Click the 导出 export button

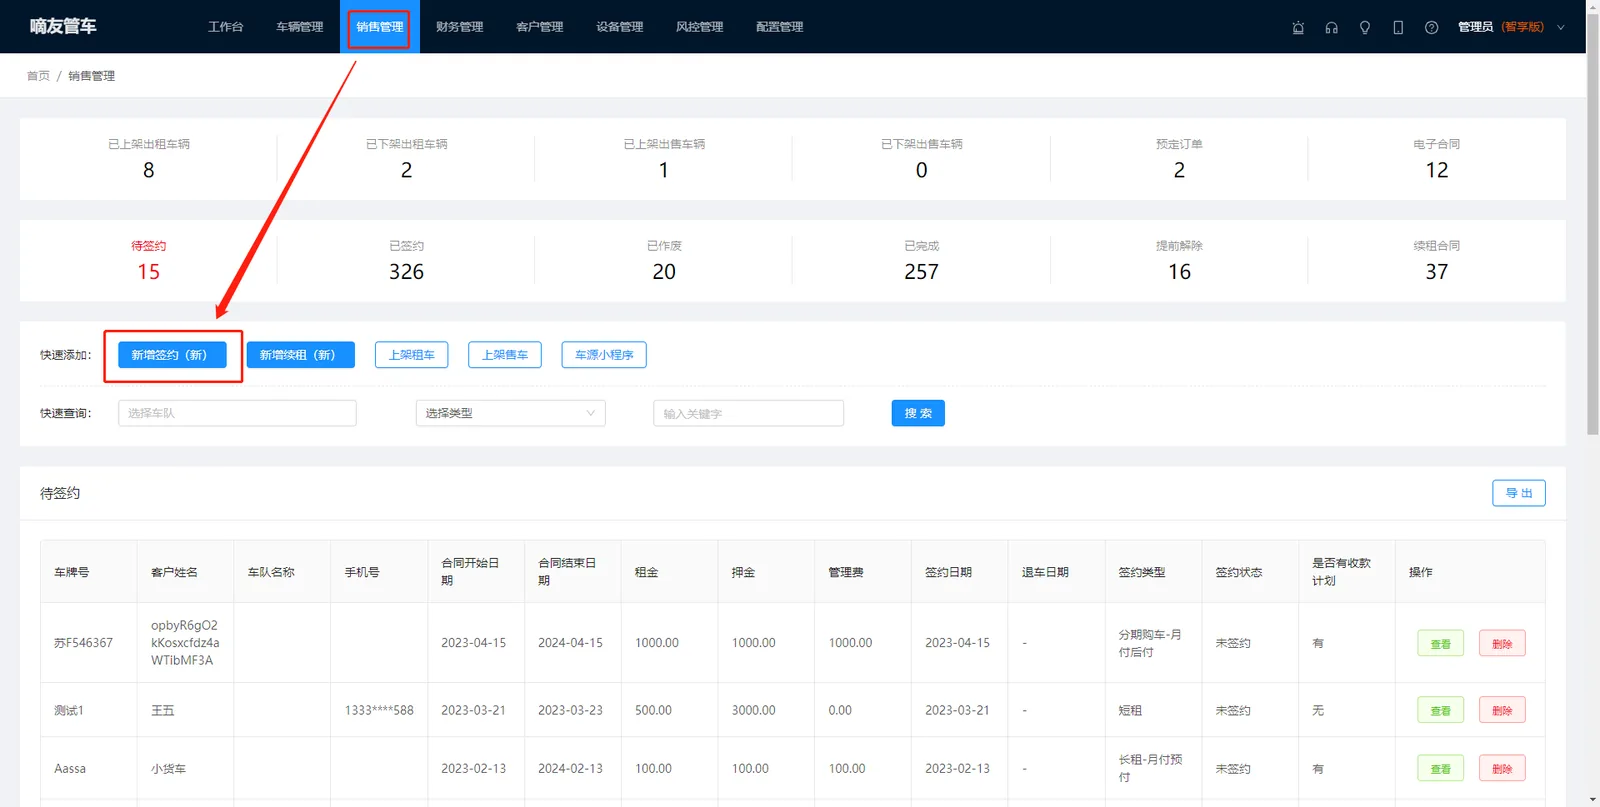tap(1518, 493)
